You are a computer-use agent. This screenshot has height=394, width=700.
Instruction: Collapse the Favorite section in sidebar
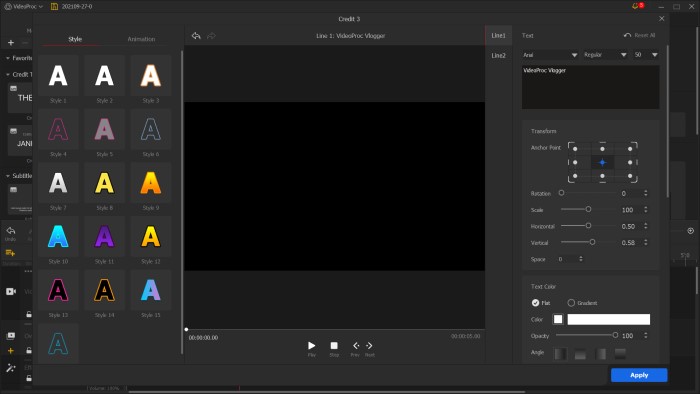(x=8, y=58)
